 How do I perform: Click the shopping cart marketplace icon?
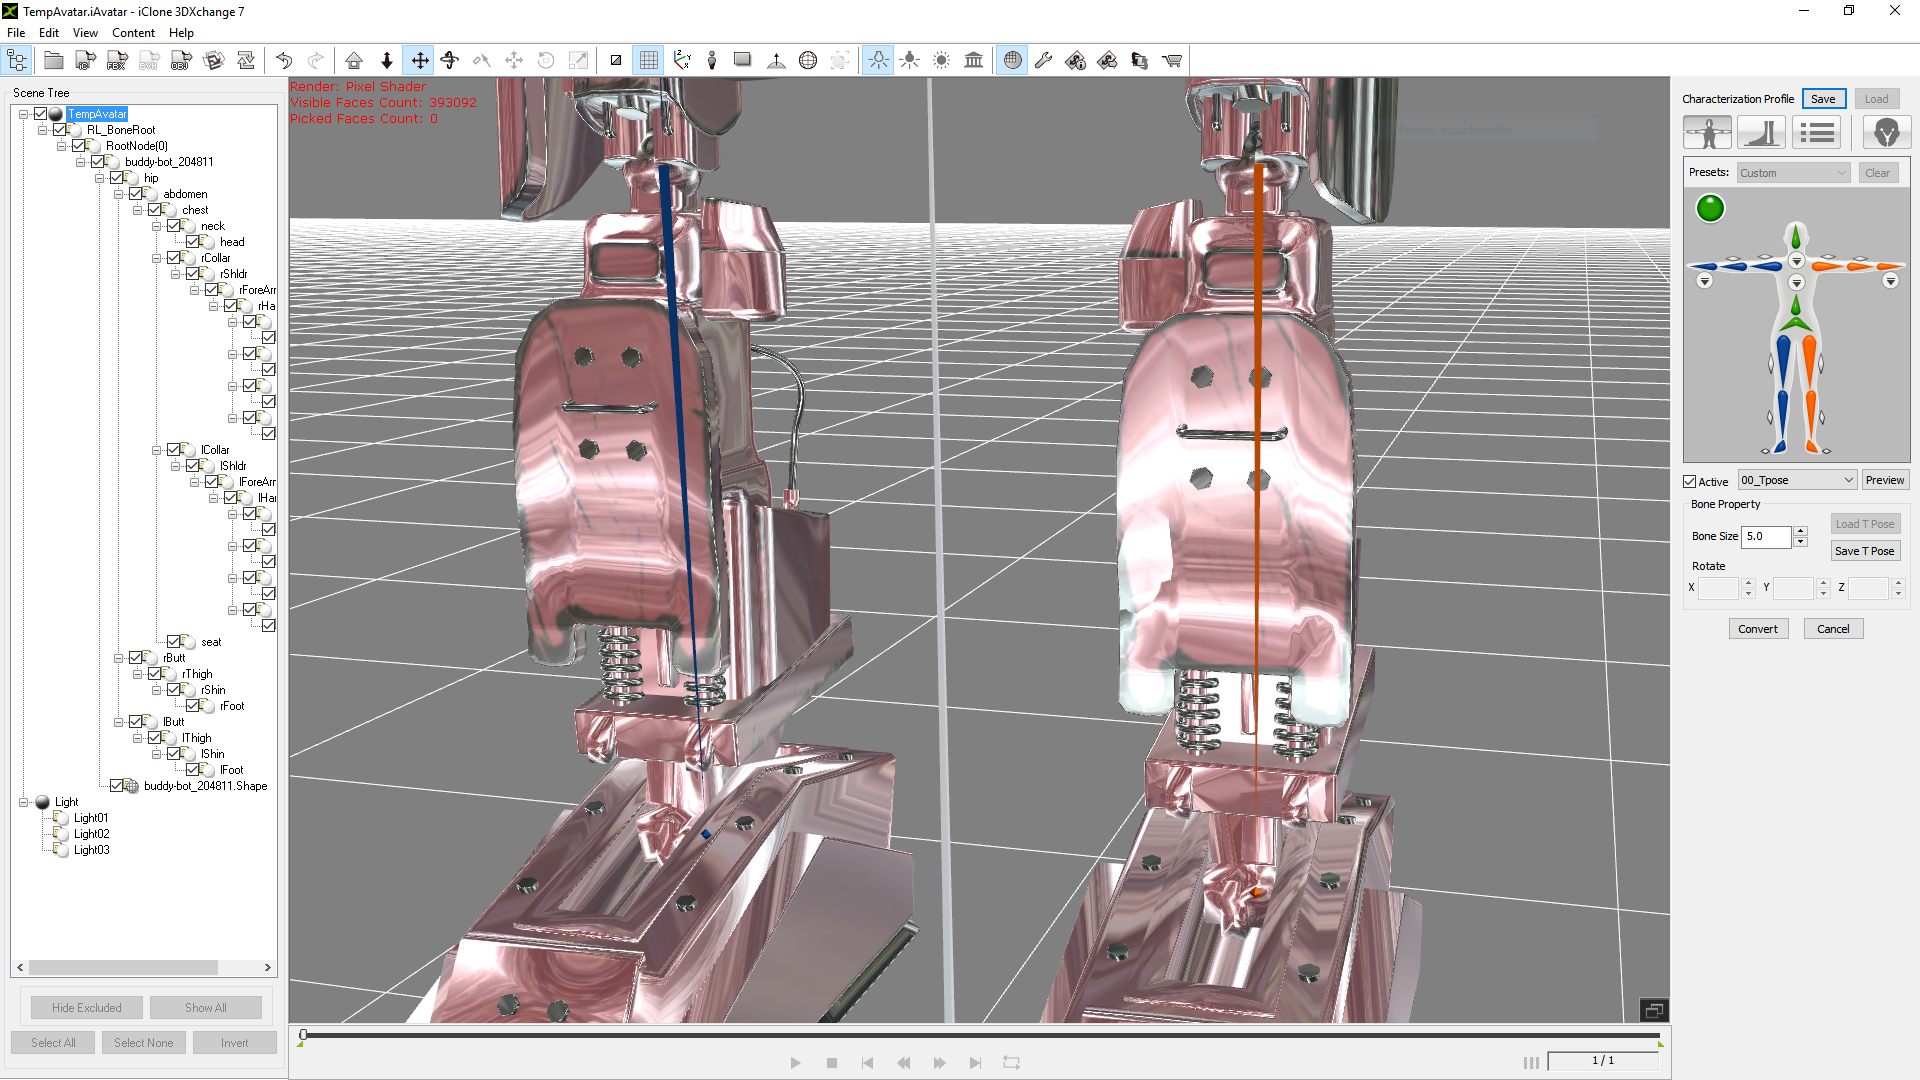(1172, 61)
